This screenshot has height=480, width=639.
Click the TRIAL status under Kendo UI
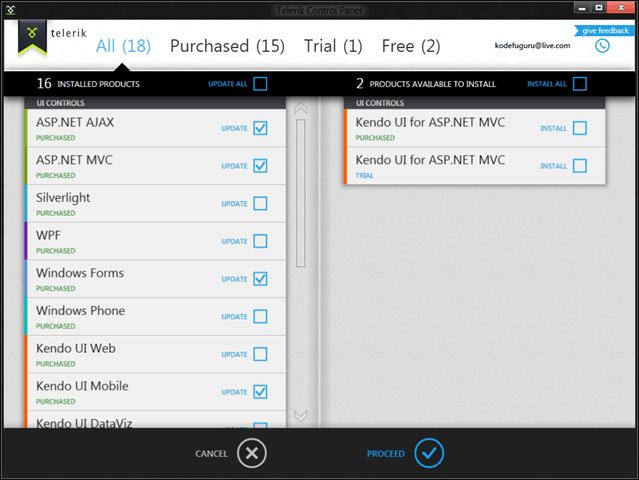364,176
